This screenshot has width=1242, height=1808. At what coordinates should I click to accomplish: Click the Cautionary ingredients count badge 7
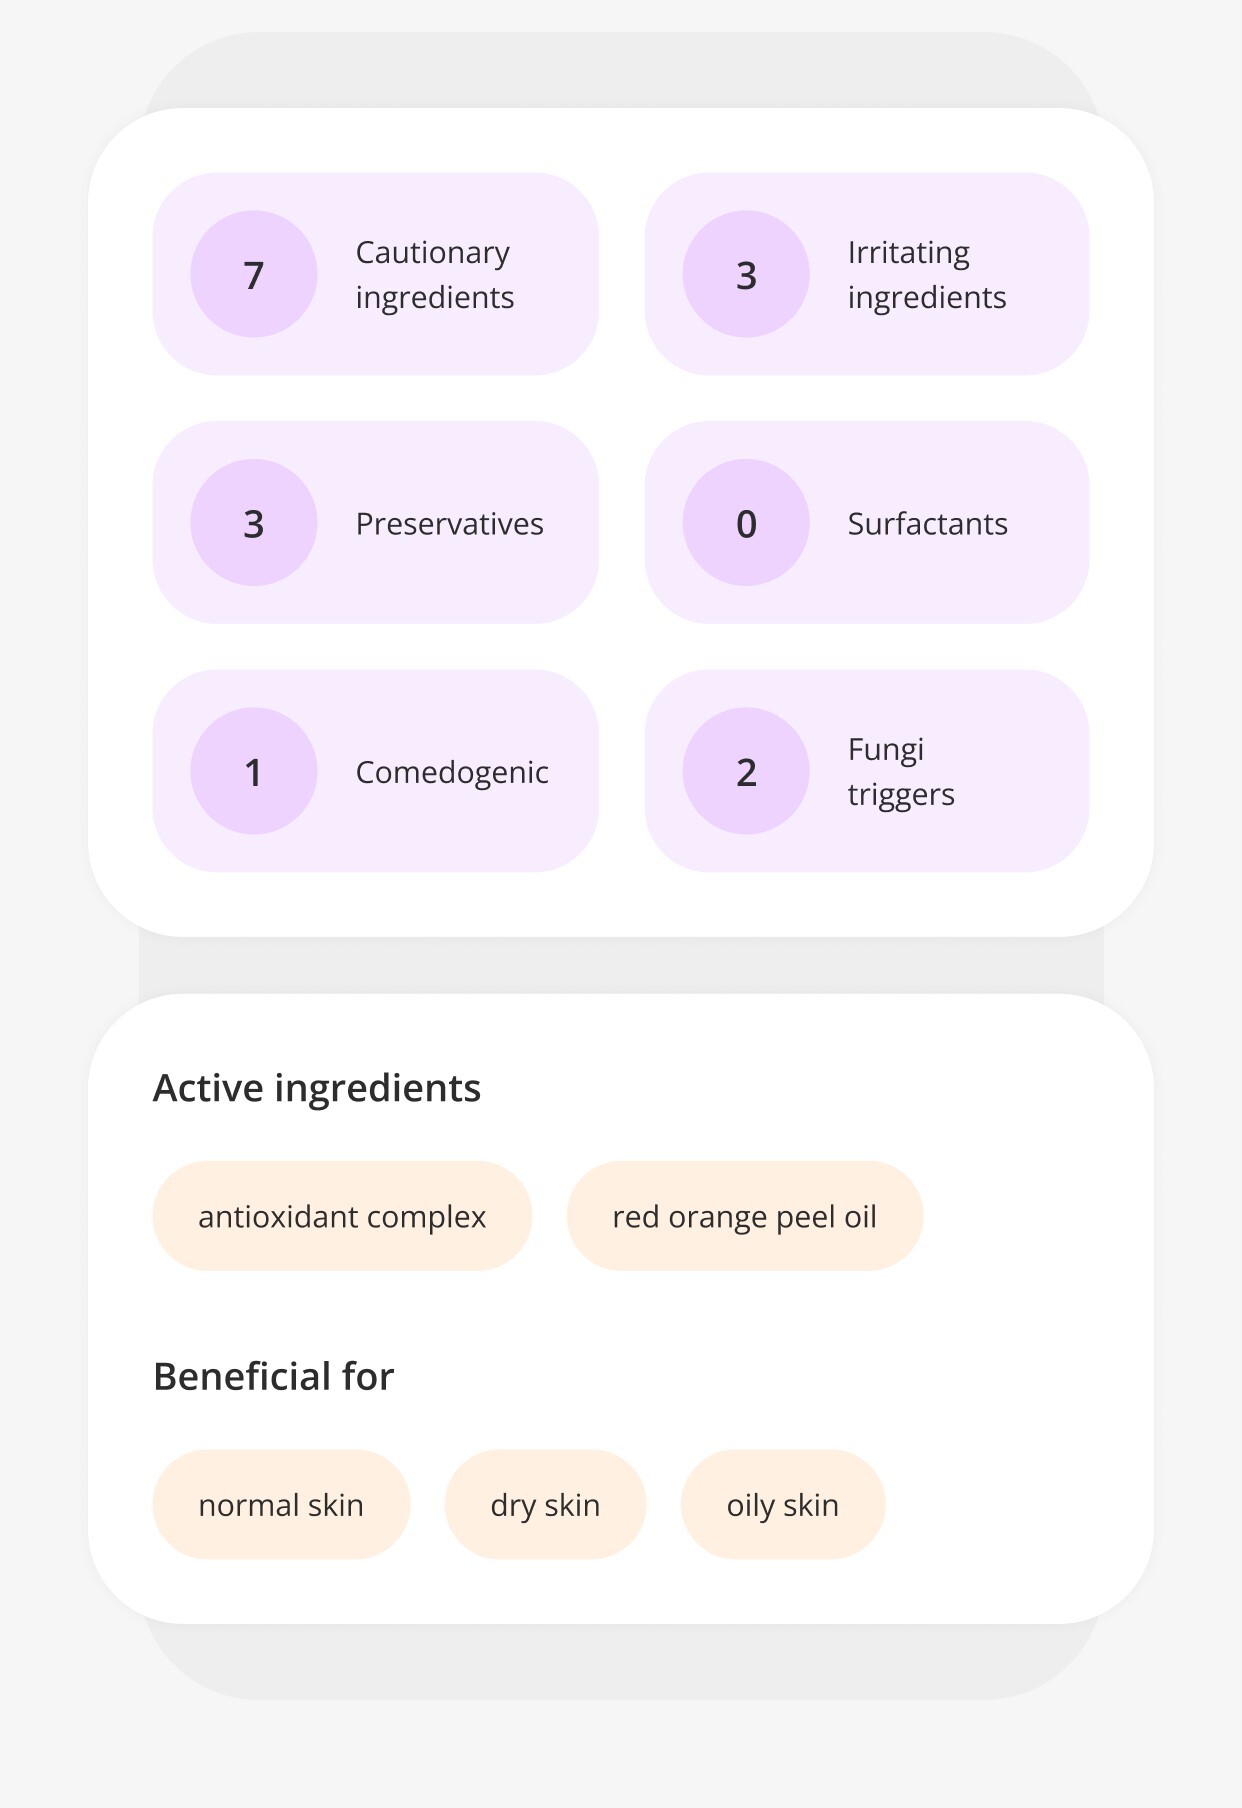pyautogui.click(x=254, y=274)
